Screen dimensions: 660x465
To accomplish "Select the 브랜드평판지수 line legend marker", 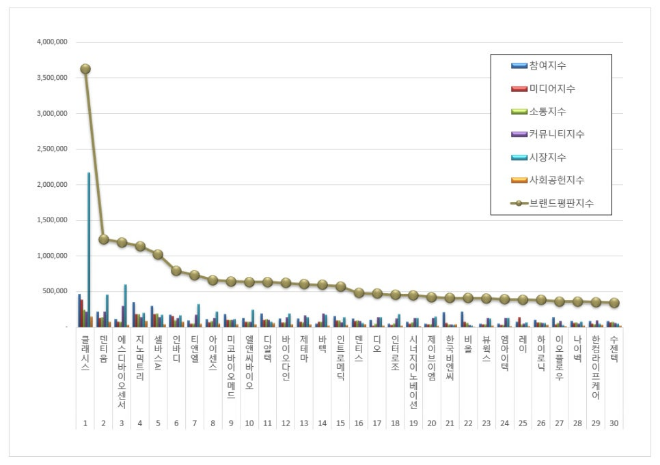I will coord(519,203).
